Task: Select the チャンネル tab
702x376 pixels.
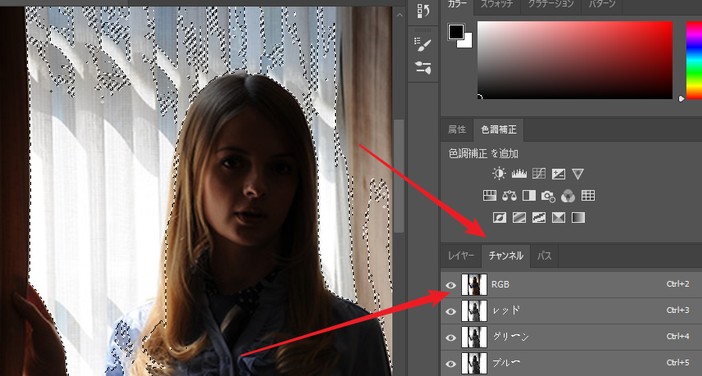Action: pos(506,256)
